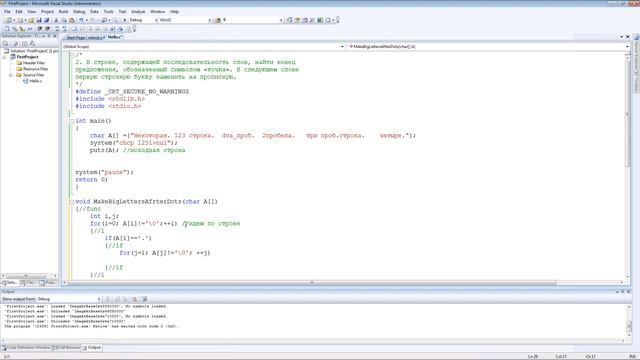640x360 pixels.
Task: Click the Paste clipboard icon
Action: click(72, 20)
